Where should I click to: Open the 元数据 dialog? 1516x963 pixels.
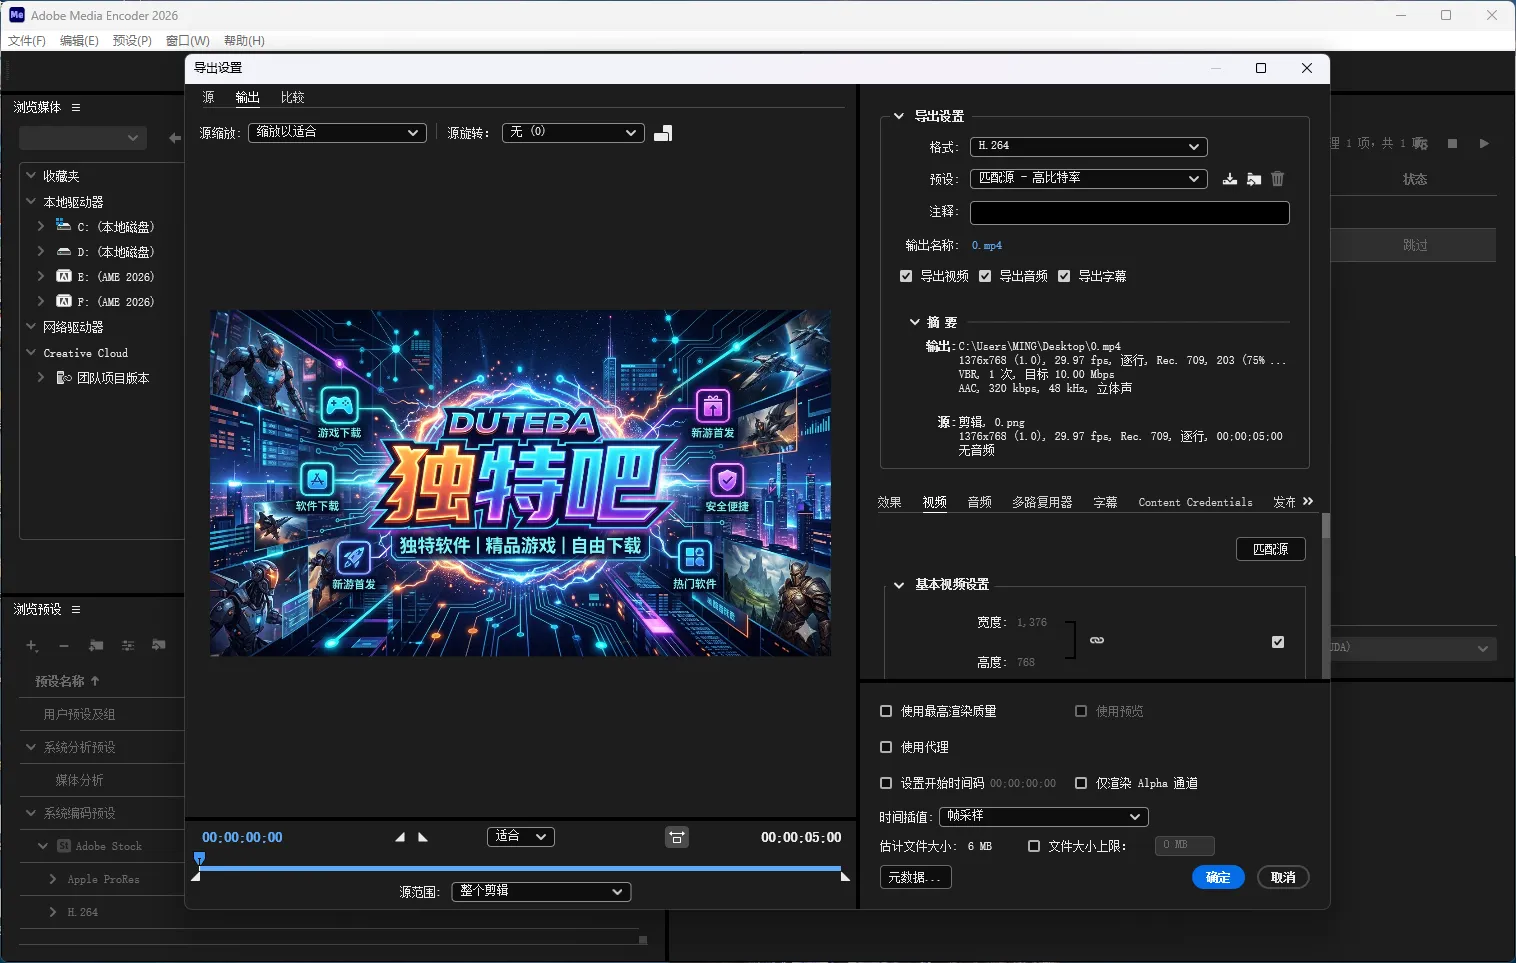(x=914, y=877)
